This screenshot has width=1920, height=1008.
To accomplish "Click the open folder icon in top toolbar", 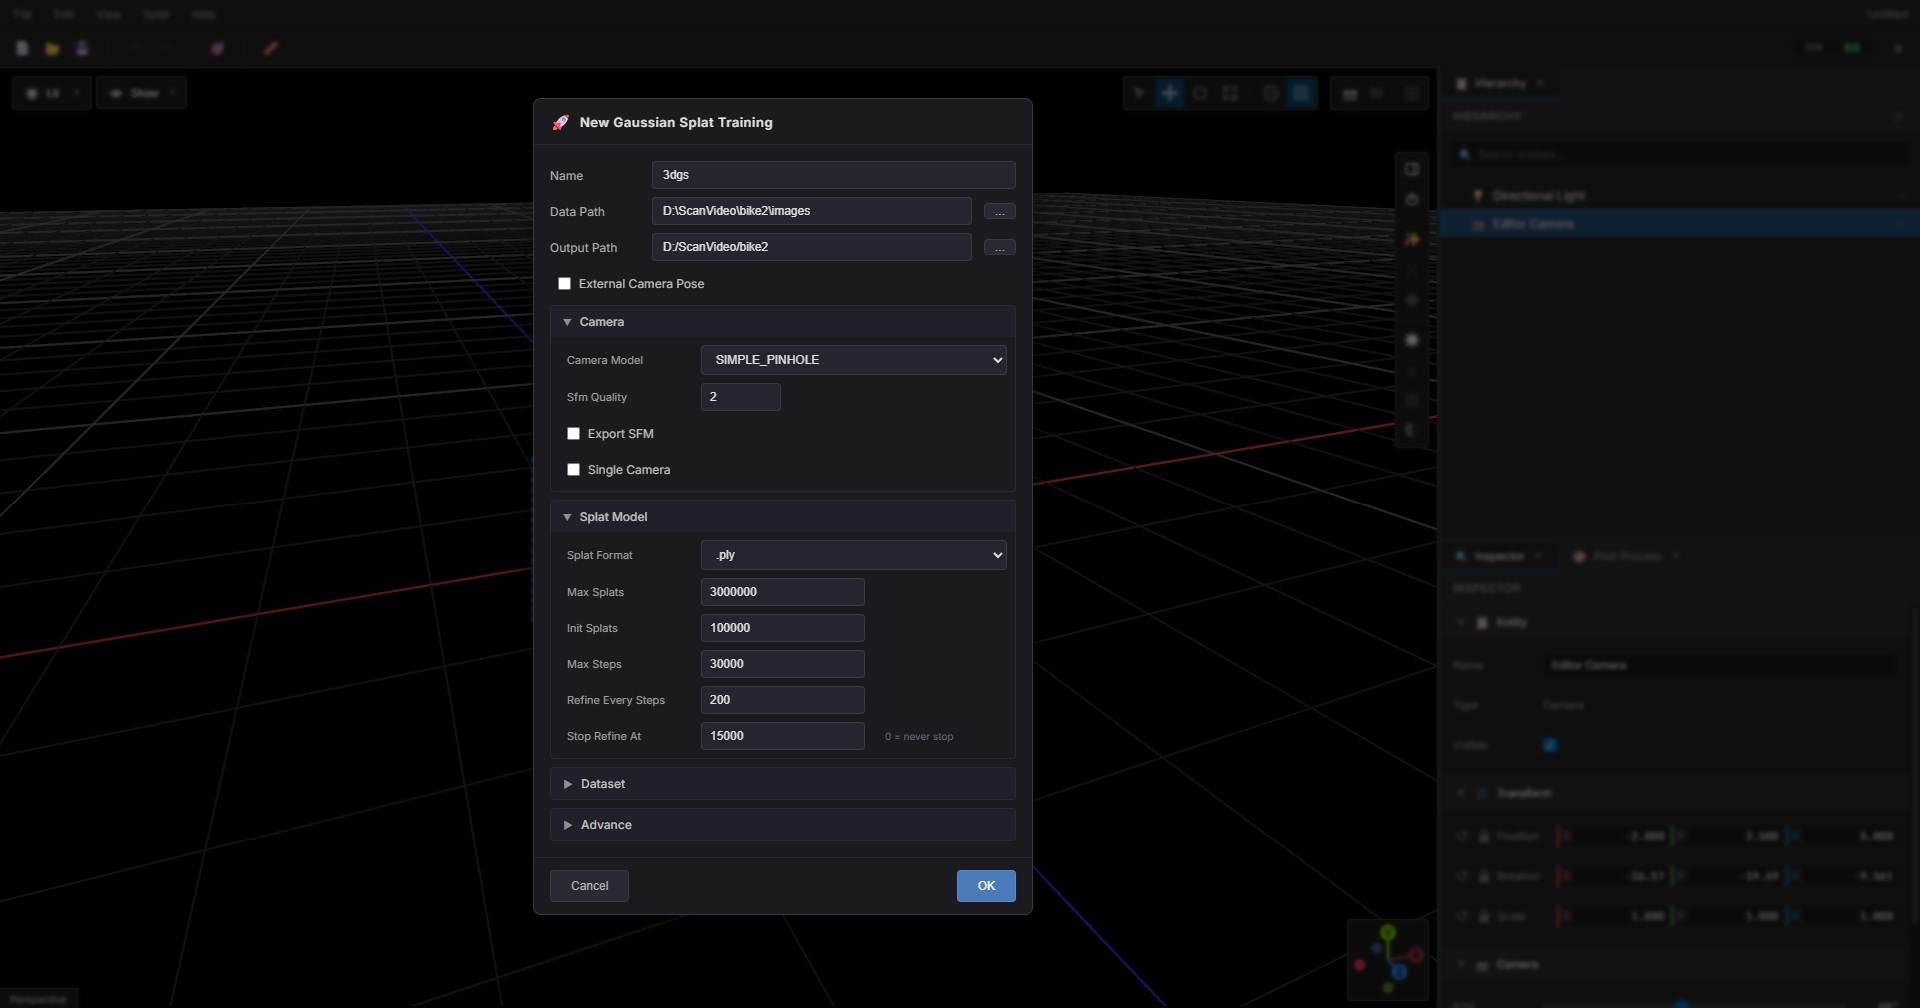I will (x=52, y=48).
